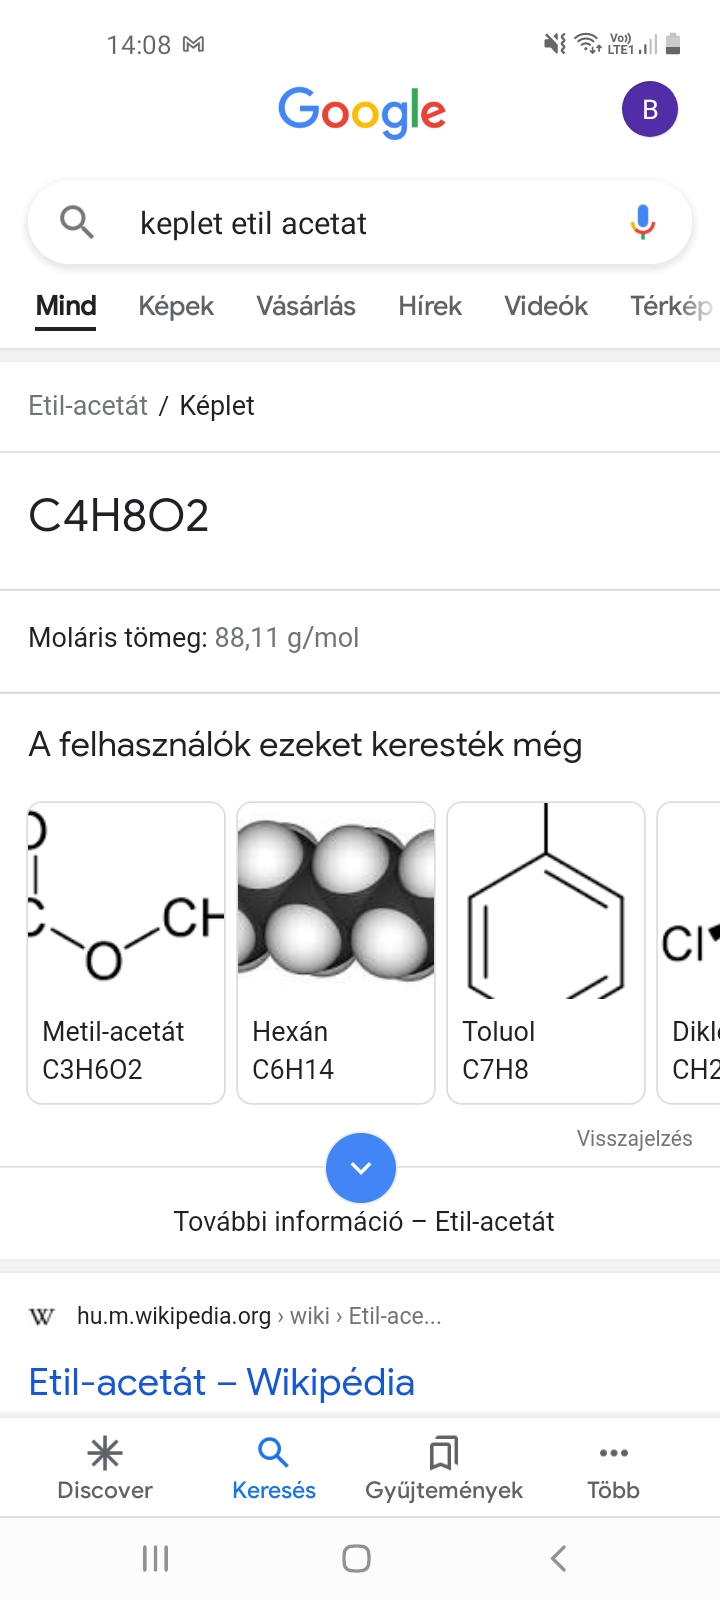Switch to the Képek tab
Screen dimensions: 720x1600
coord(176,306)
